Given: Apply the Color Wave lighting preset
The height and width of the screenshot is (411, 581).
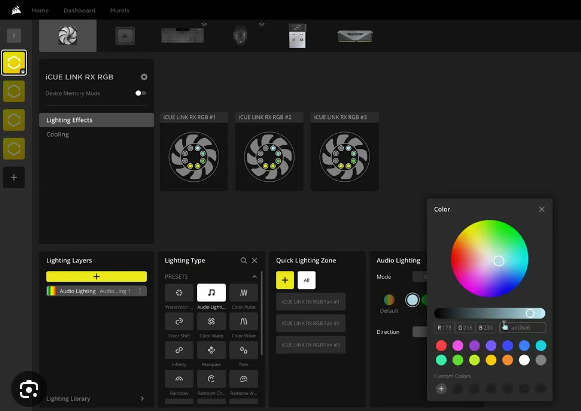Looking at the screenshot, I should pyautogui.click(x=243, y=321).
